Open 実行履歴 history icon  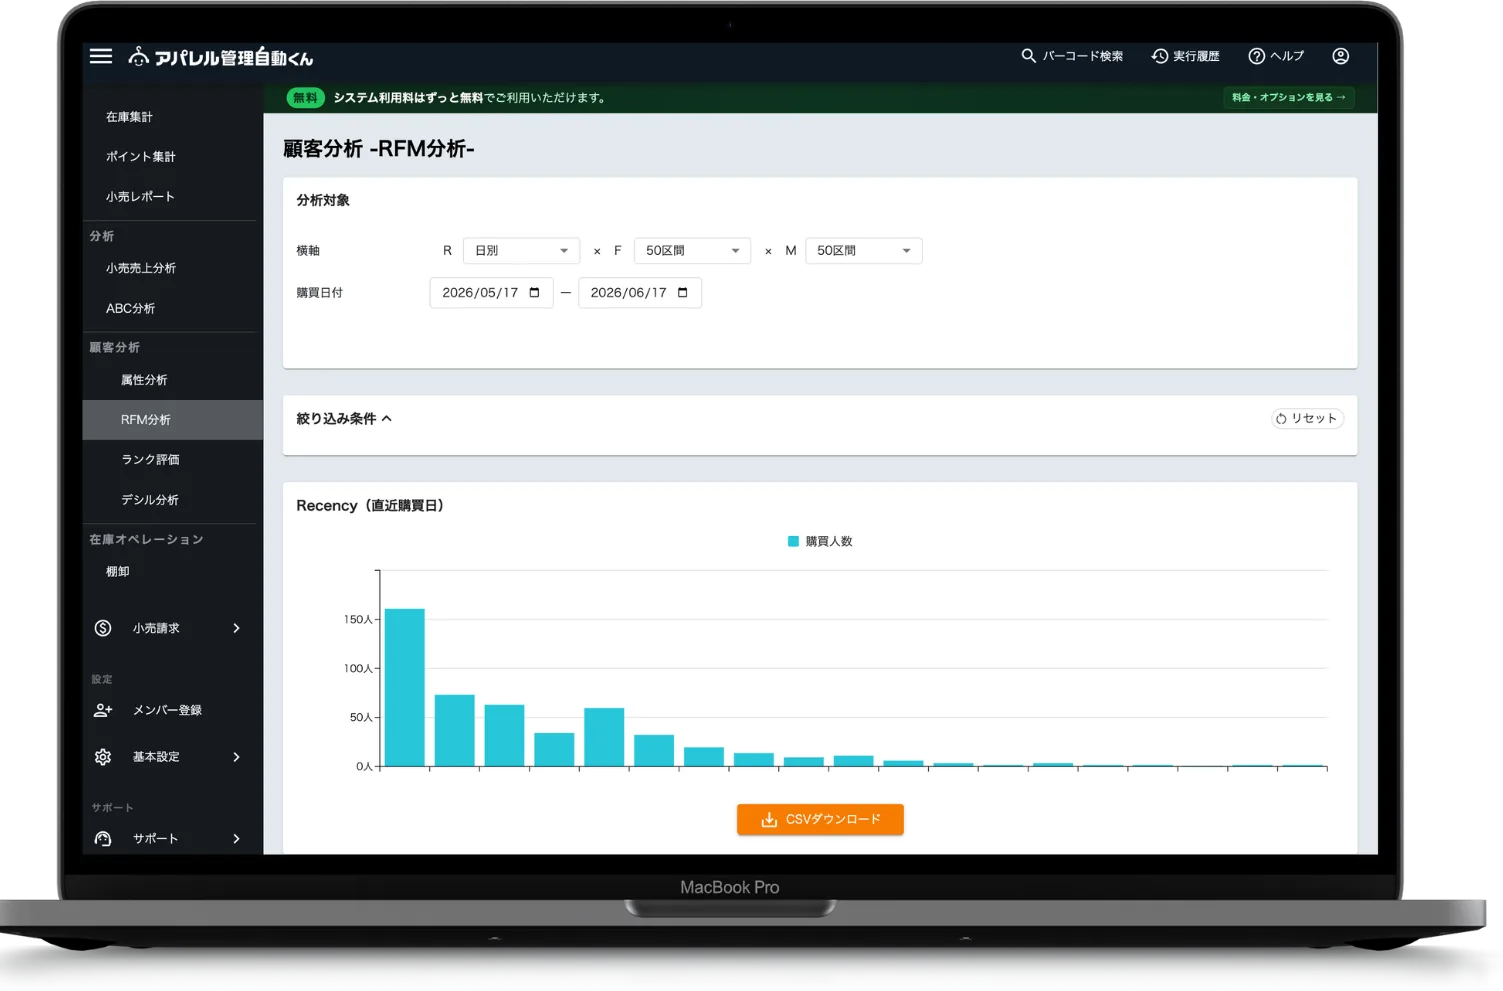coord(1160,56)
